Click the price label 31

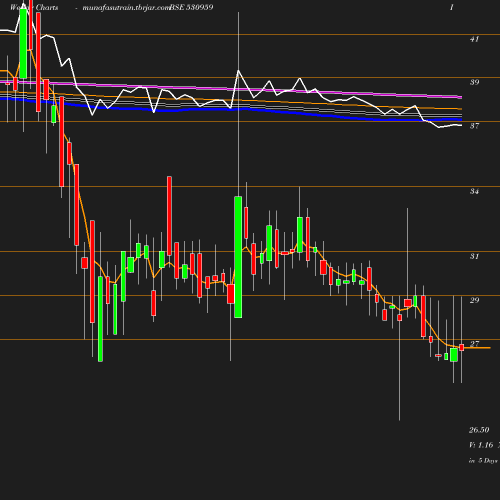[474, 256]
